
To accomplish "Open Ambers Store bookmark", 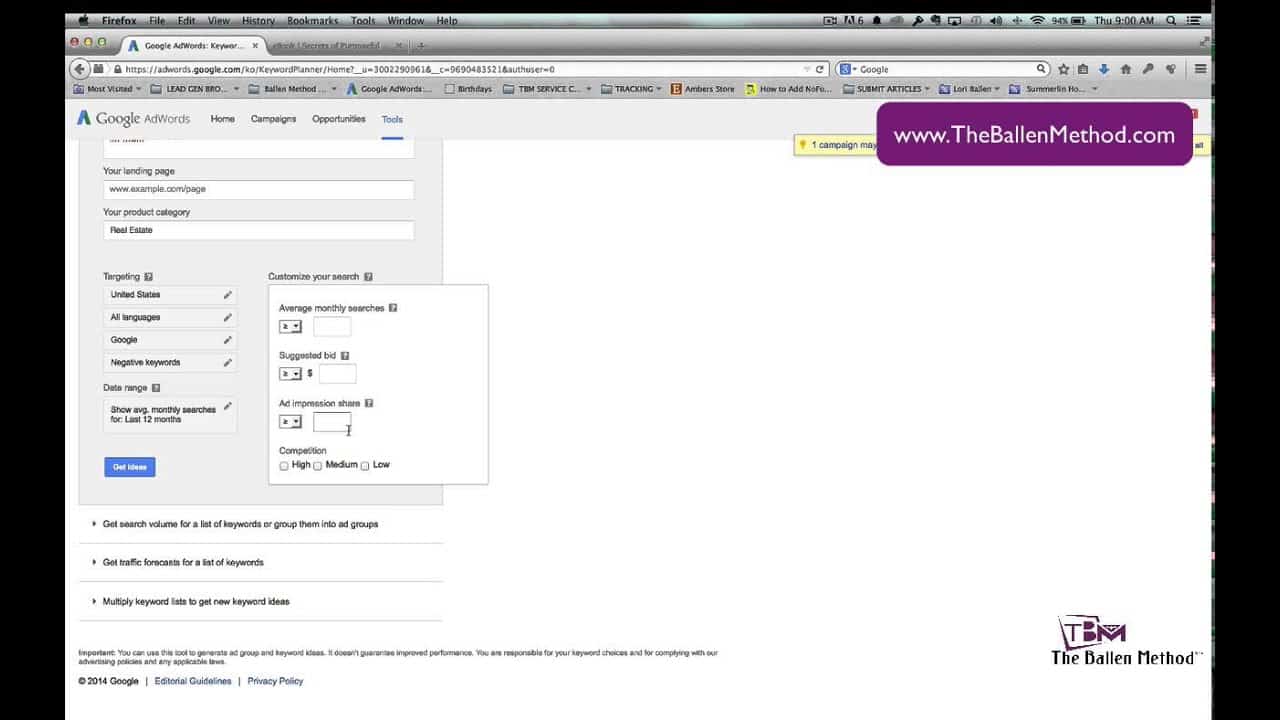I will point(703,89).
